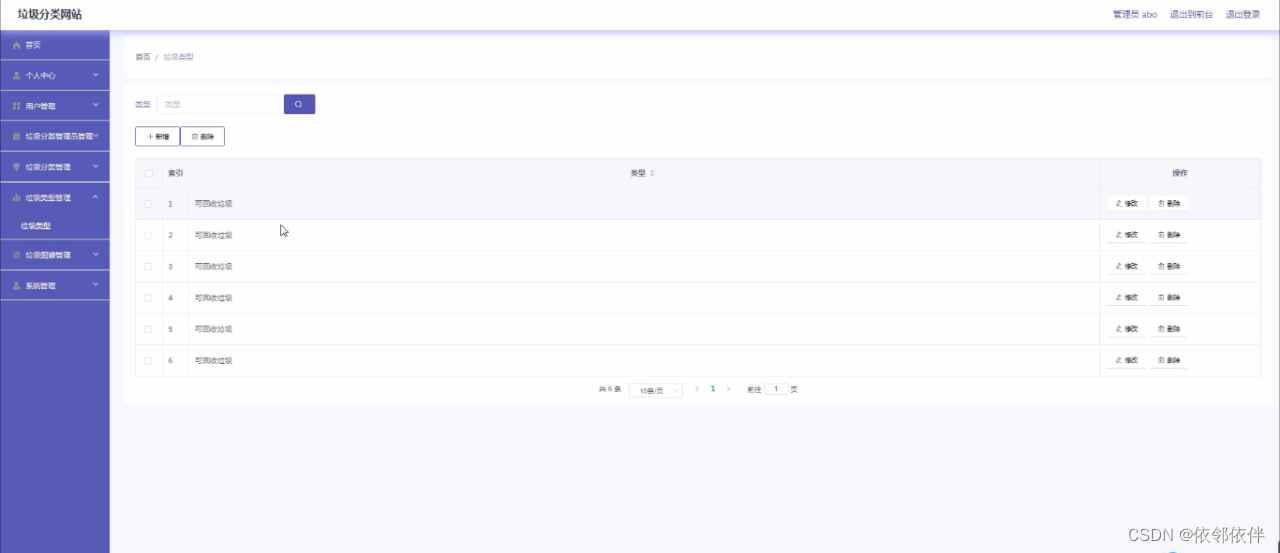Click the person icon beside 个人中心
The image size is (1280, 553).
click(16, 75)
